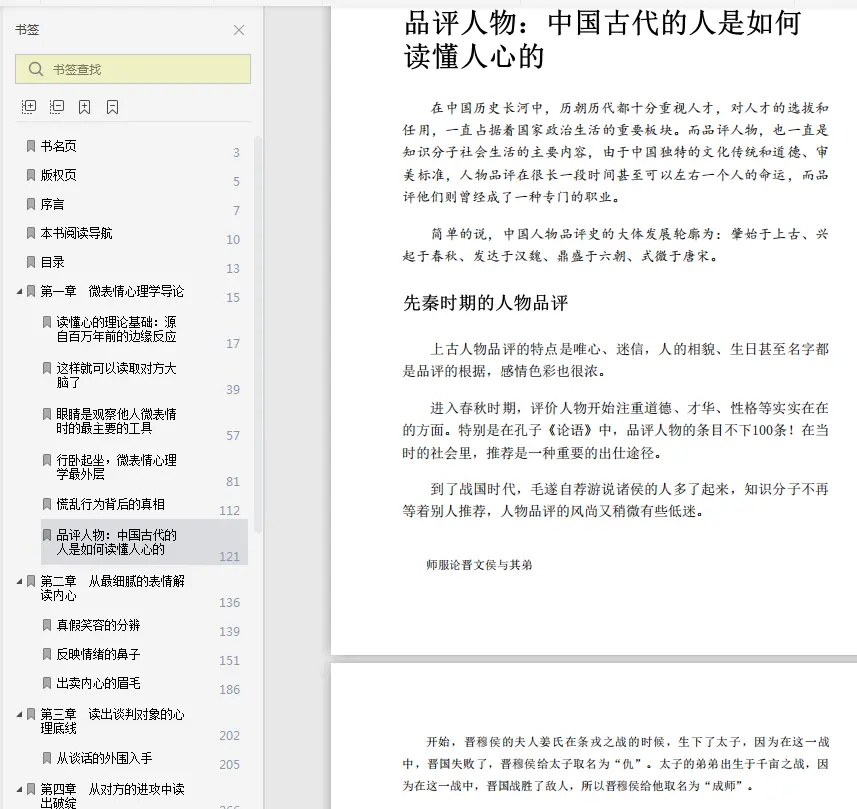857x809 pixels.
Task: Add a new bookmark with the plus-flag icon
Action: pos(85,107)
